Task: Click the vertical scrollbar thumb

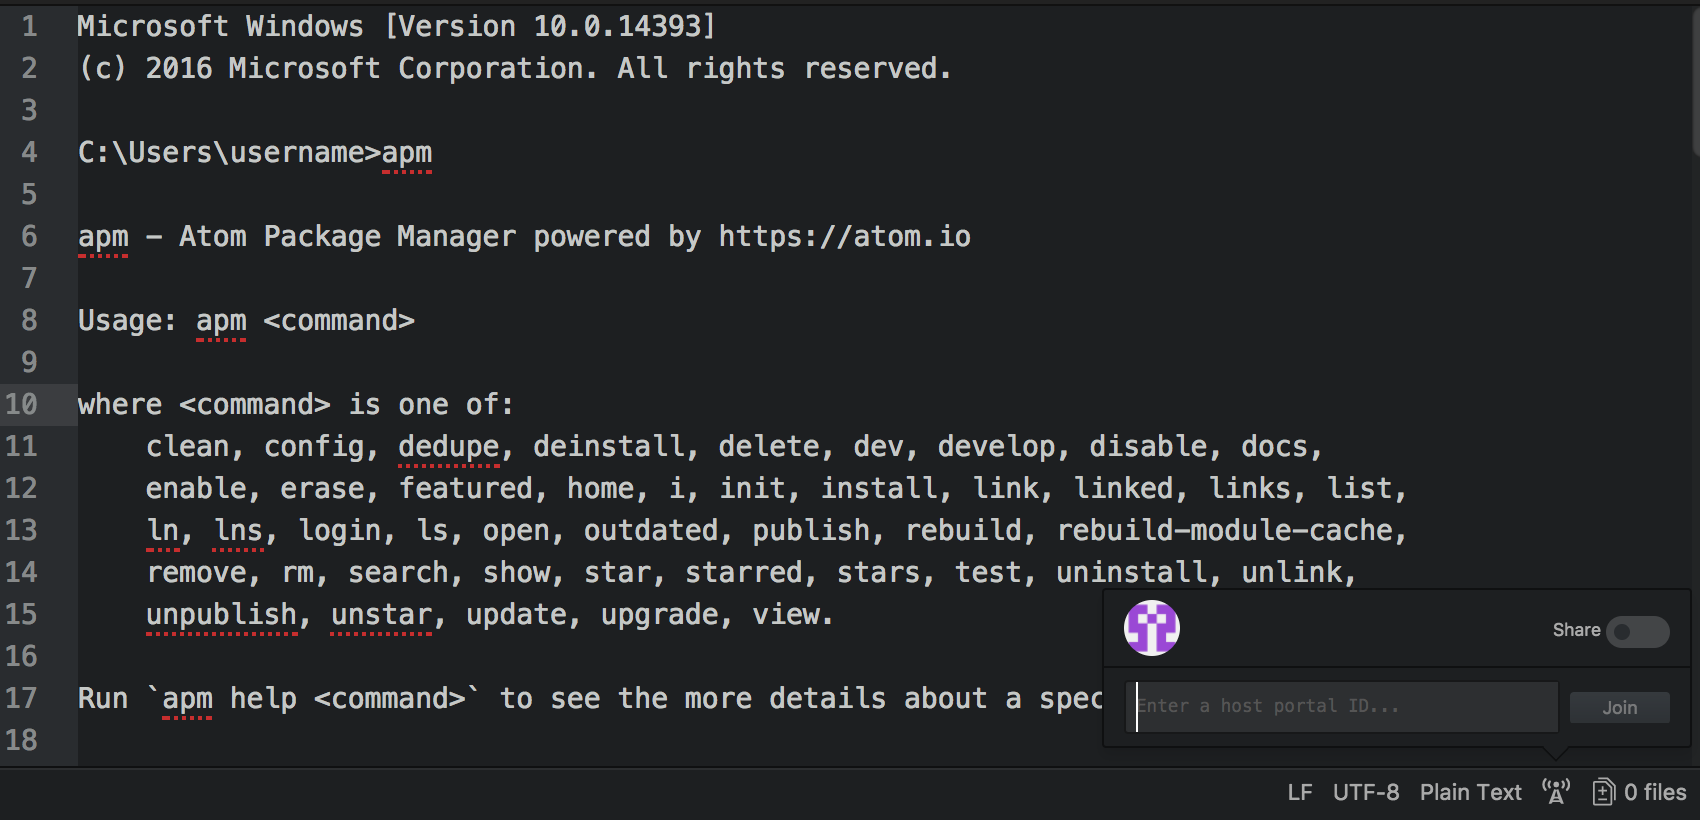Action: [x=1694, y=80]
